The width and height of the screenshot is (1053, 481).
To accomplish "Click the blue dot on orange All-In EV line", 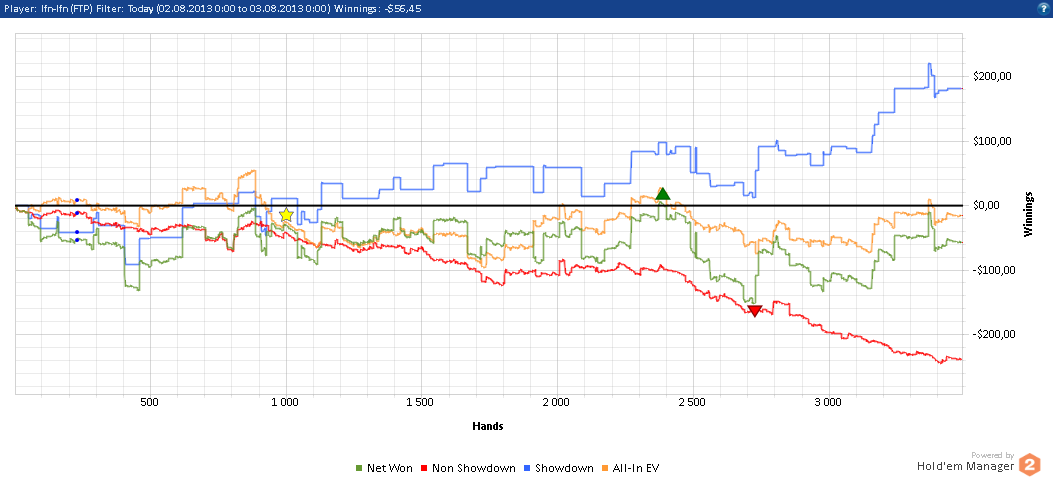I will pyautogui.click(x=77, y=201).
